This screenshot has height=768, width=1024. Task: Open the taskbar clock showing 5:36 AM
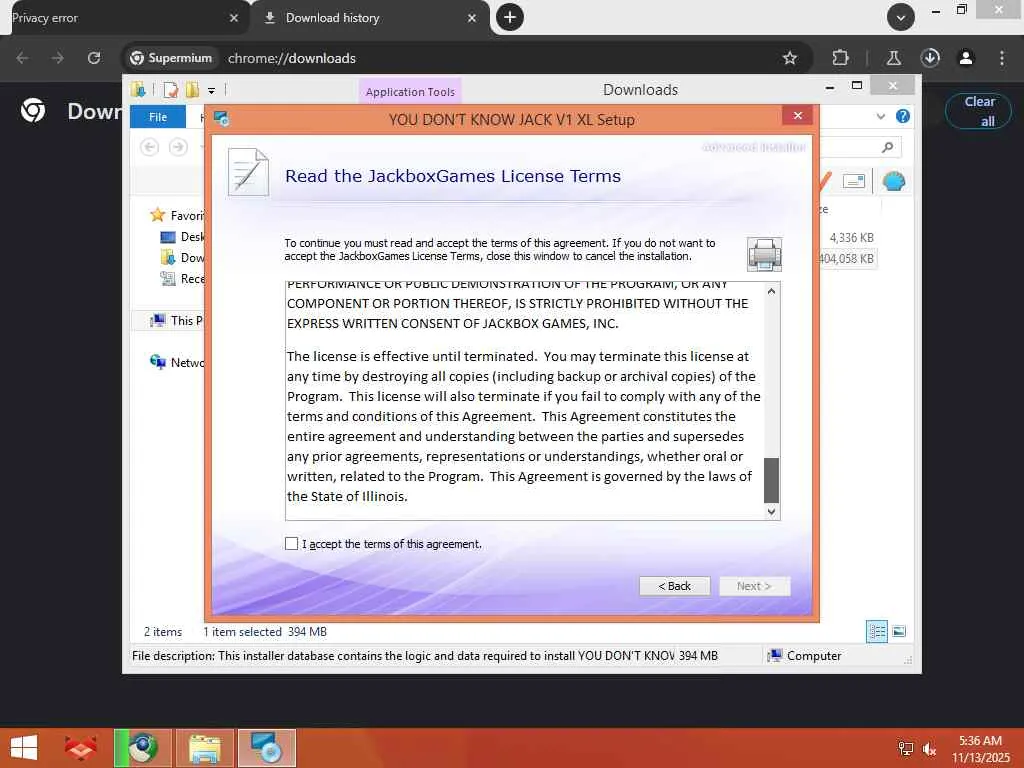coord(980,749)
